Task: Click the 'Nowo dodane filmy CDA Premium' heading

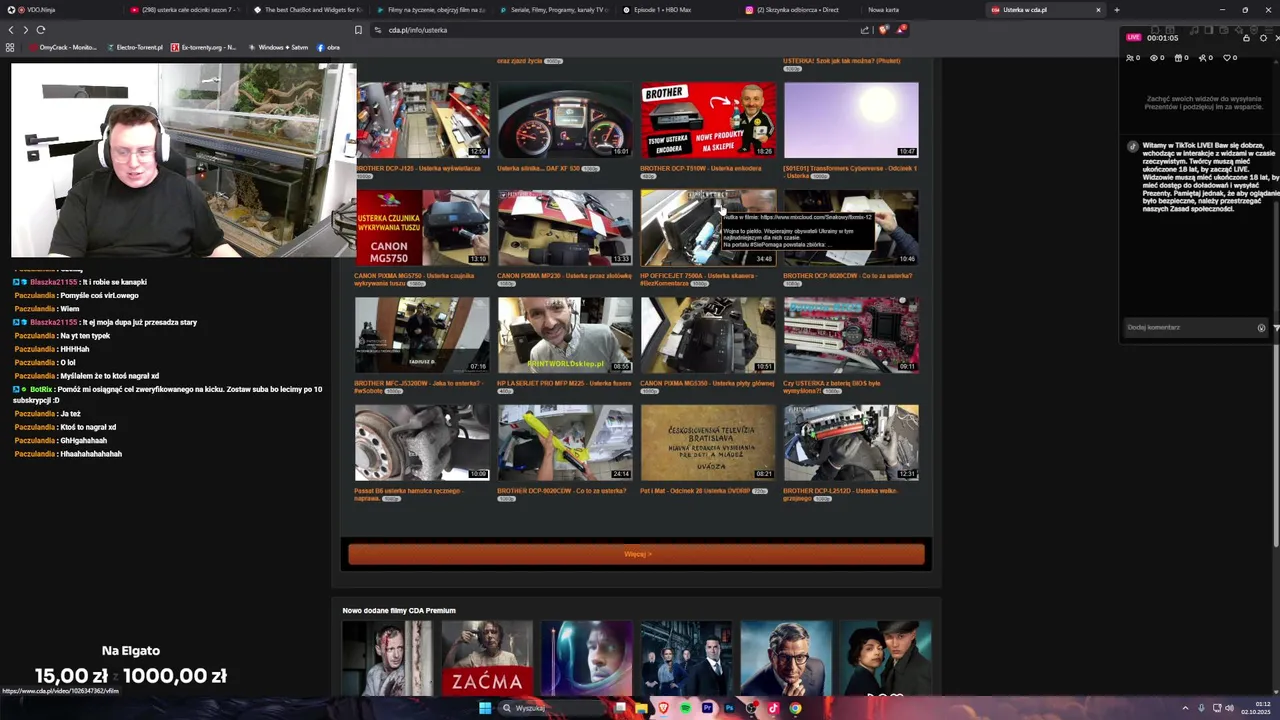Action: click(399, 610)
